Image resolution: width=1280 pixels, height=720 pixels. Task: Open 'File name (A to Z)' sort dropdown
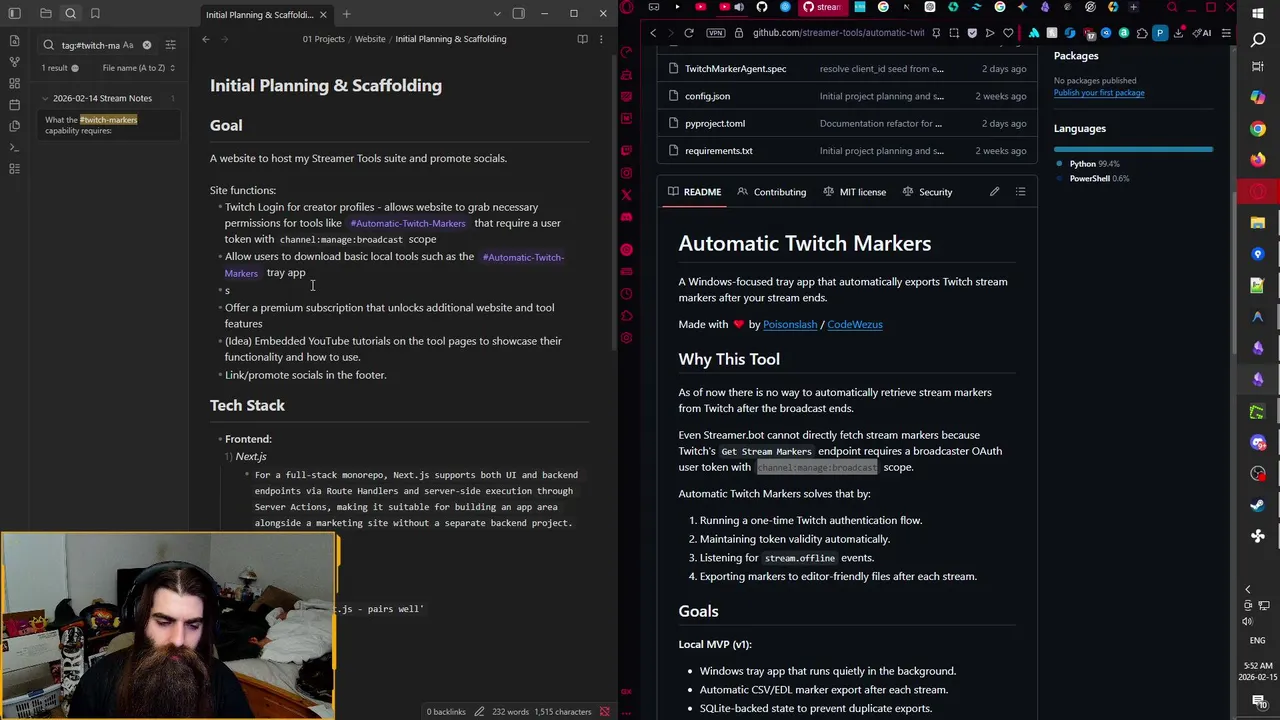point(139,68)
